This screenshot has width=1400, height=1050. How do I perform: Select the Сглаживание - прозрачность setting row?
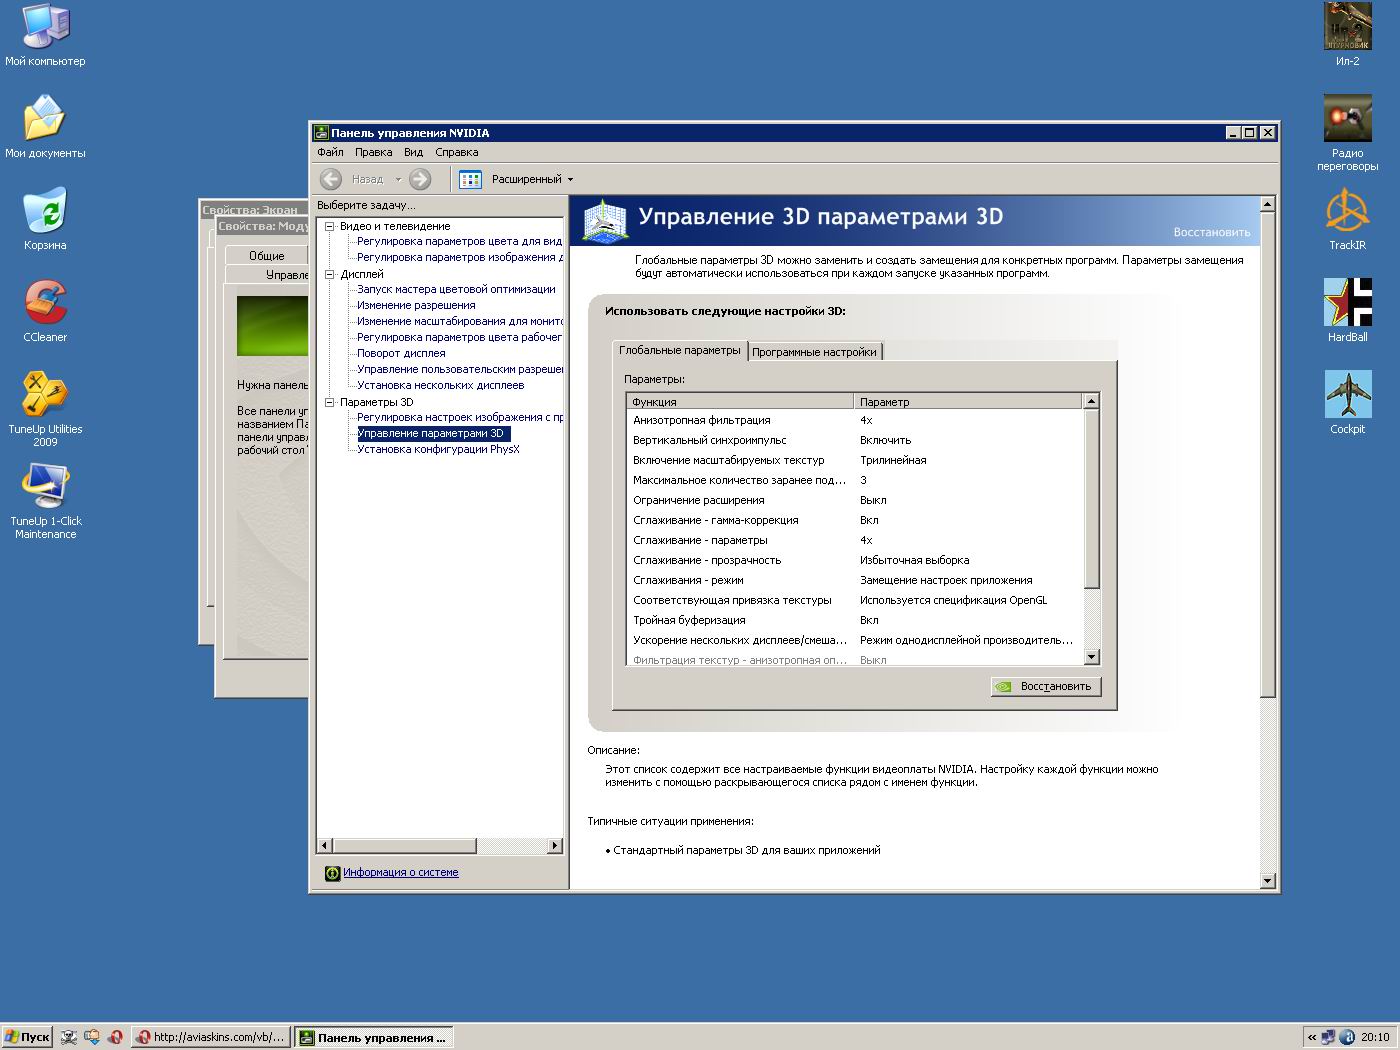[855, 560]
